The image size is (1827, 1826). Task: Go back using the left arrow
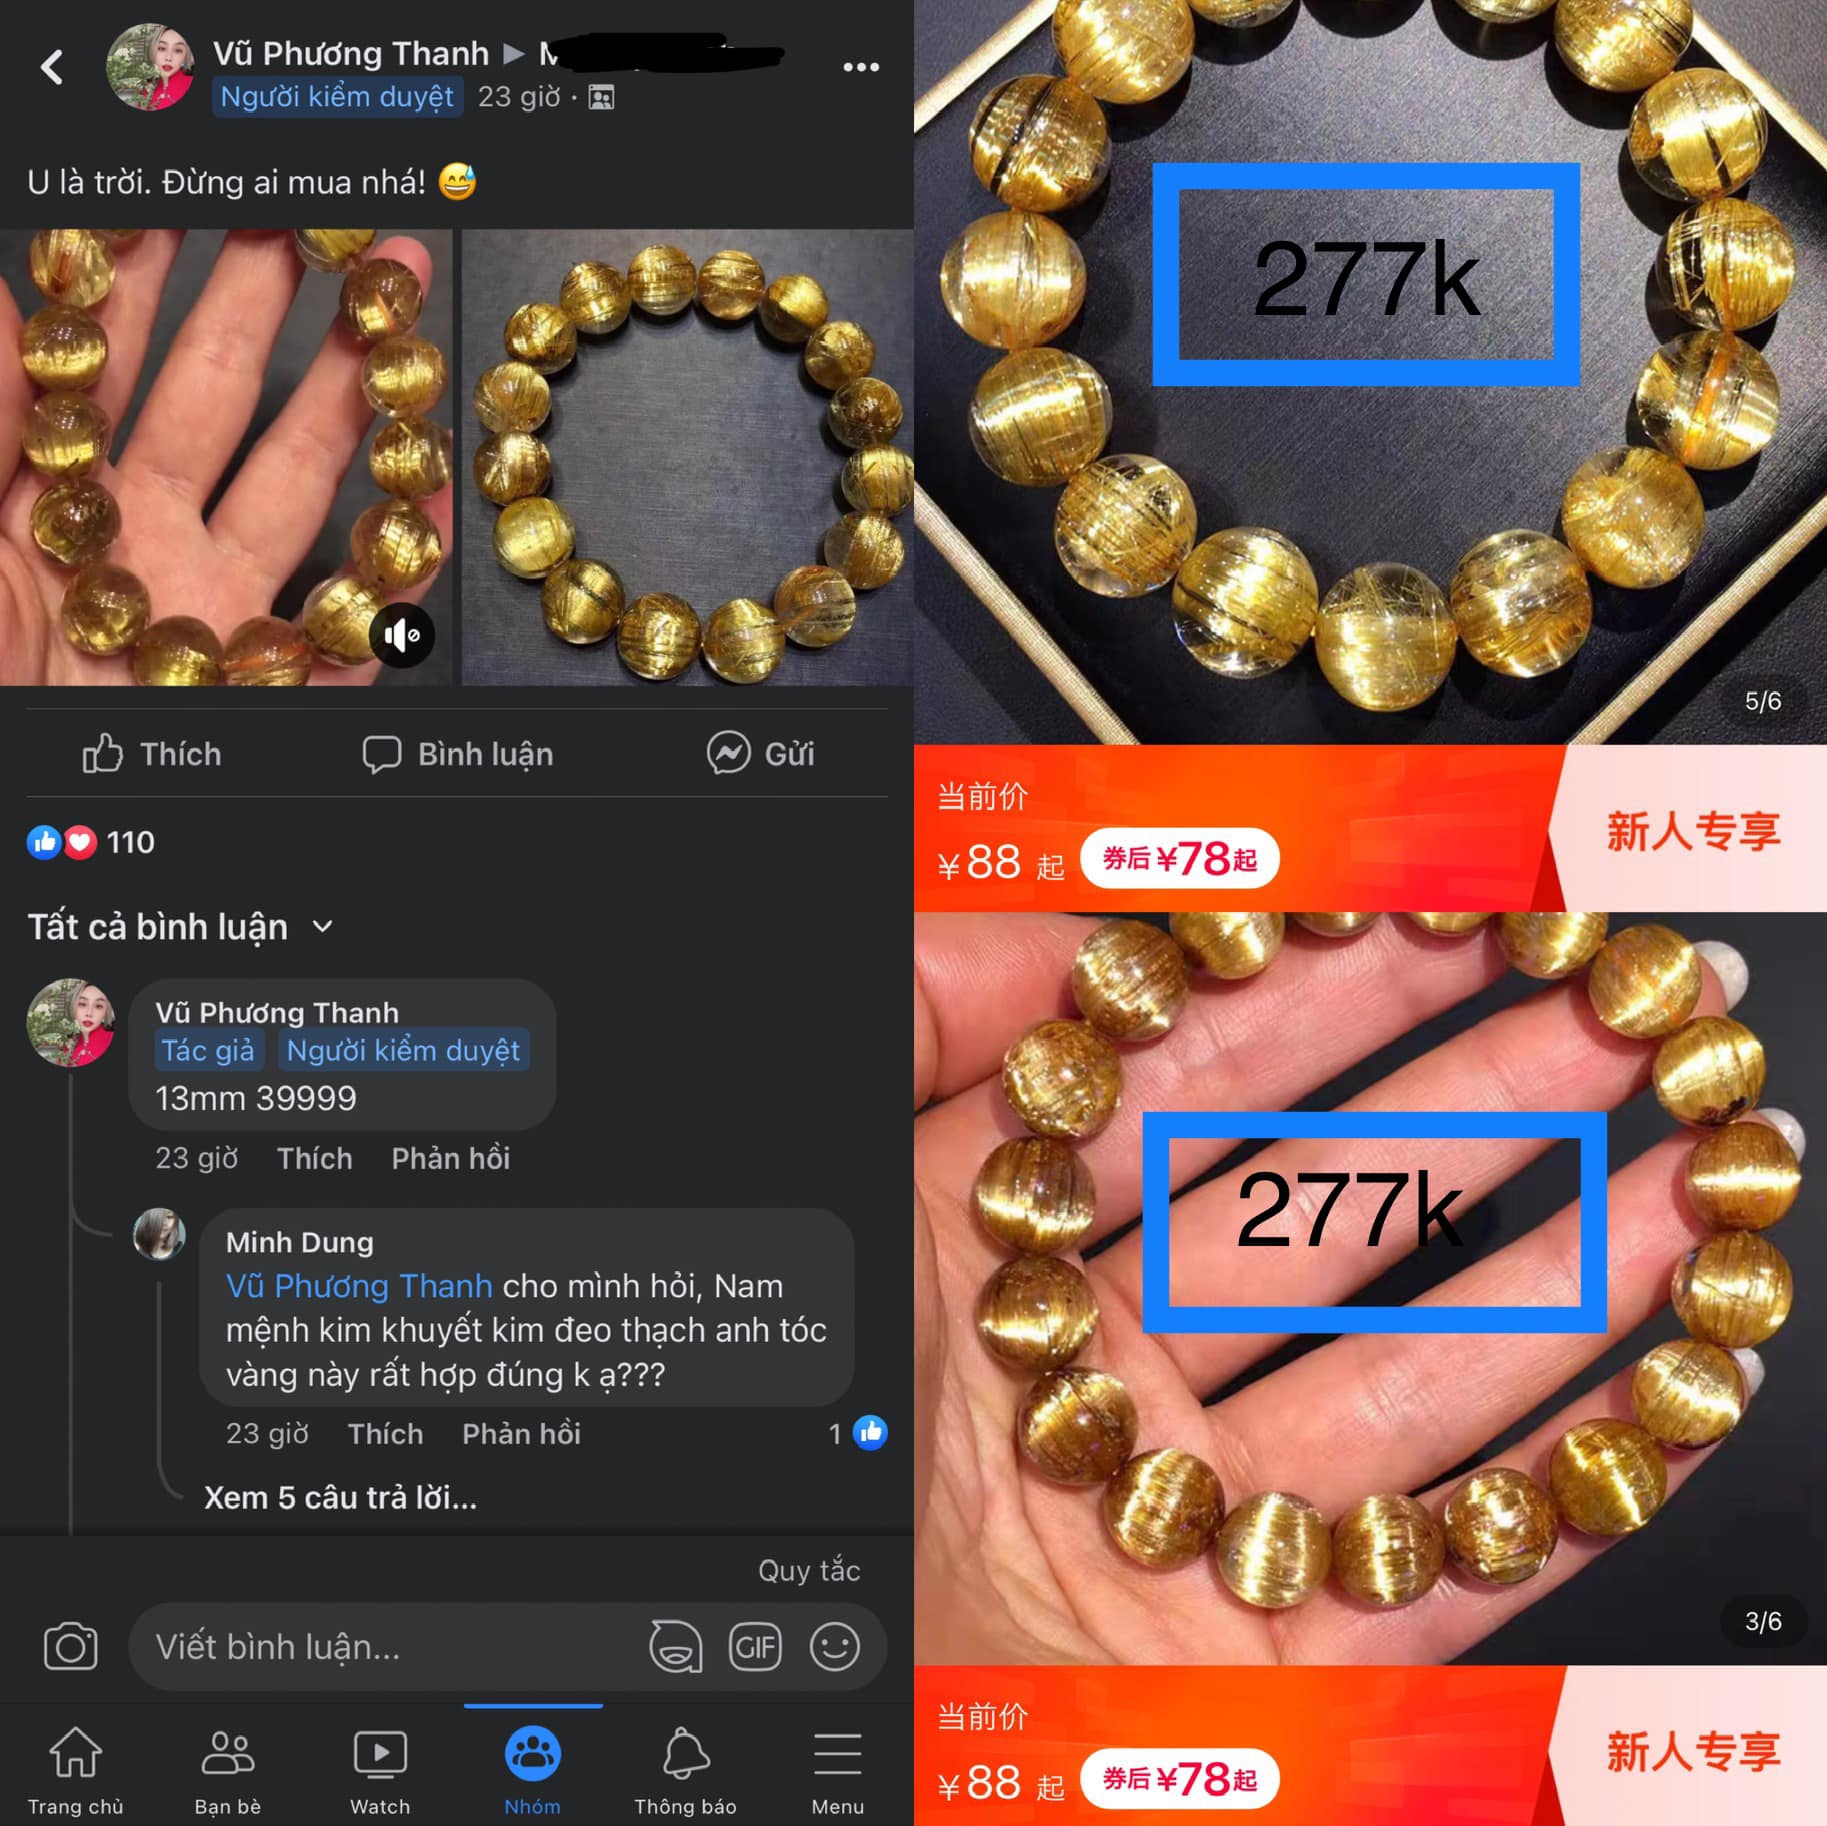coord(52,67)
